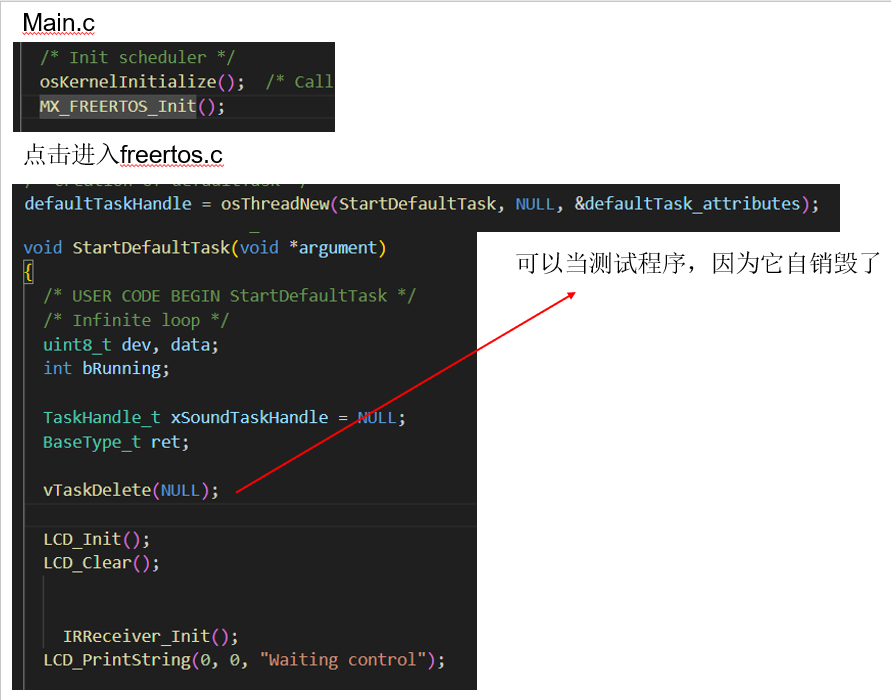The width and height of the screenshot is (891, 700).
Task: Click the LCD_PrintString line
Action: tap(244, 660)
